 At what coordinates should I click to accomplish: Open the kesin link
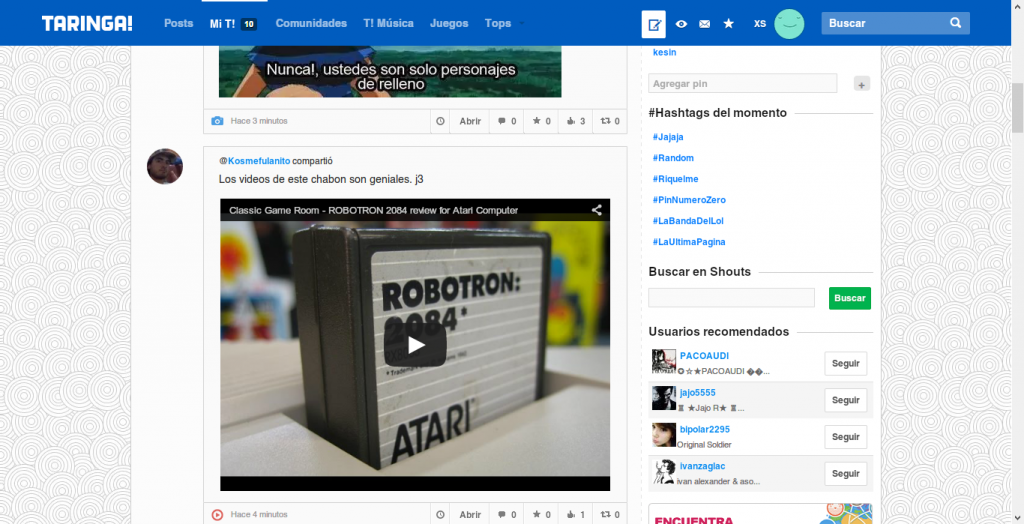click(x=665, y=52)
